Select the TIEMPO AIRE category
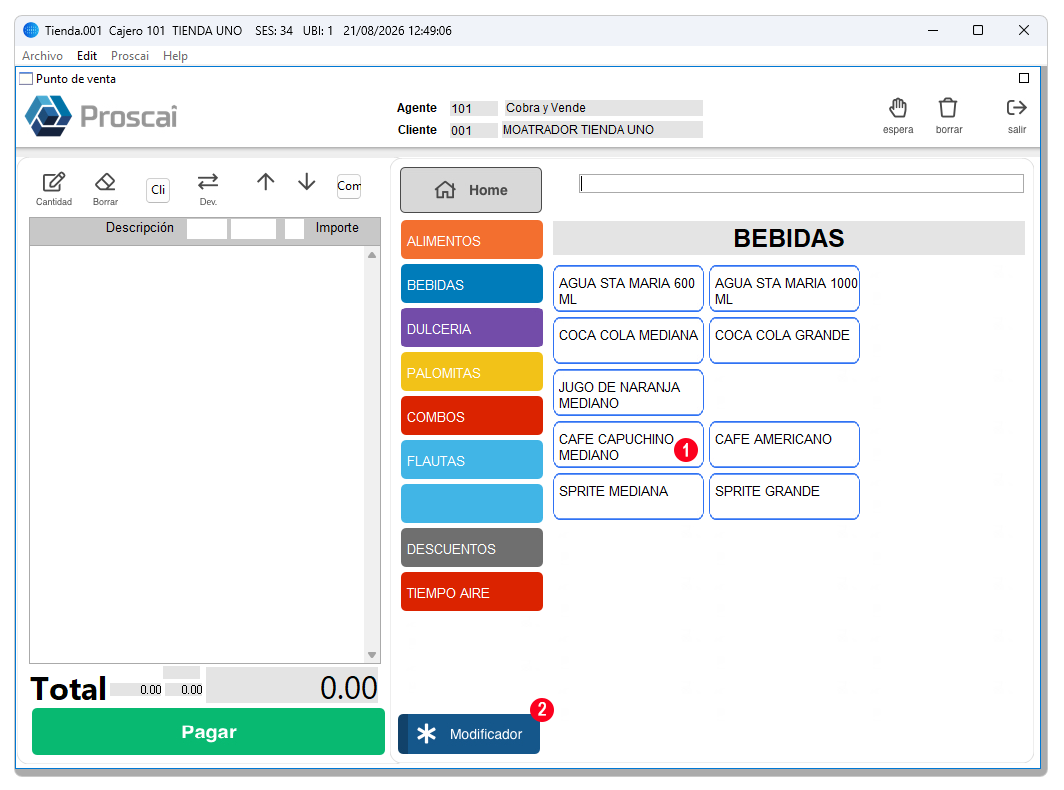 [x=472, y=592]
